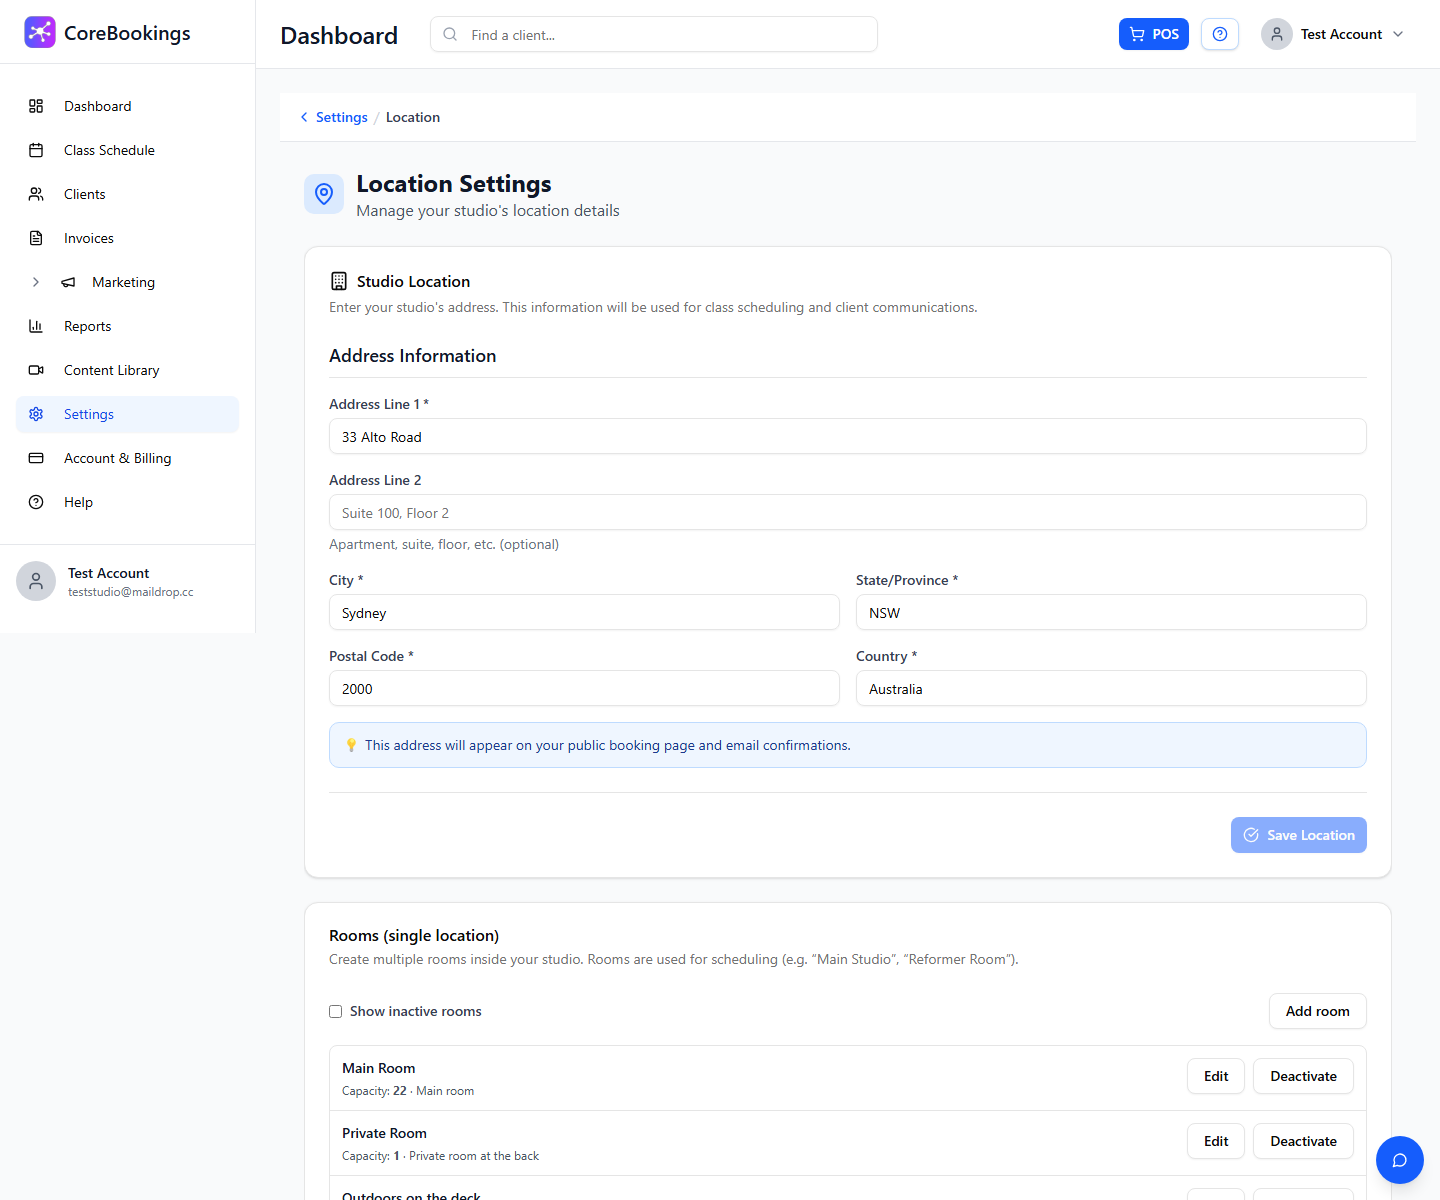
Task: Focus the Find a client search field
Action: point(654,34)
